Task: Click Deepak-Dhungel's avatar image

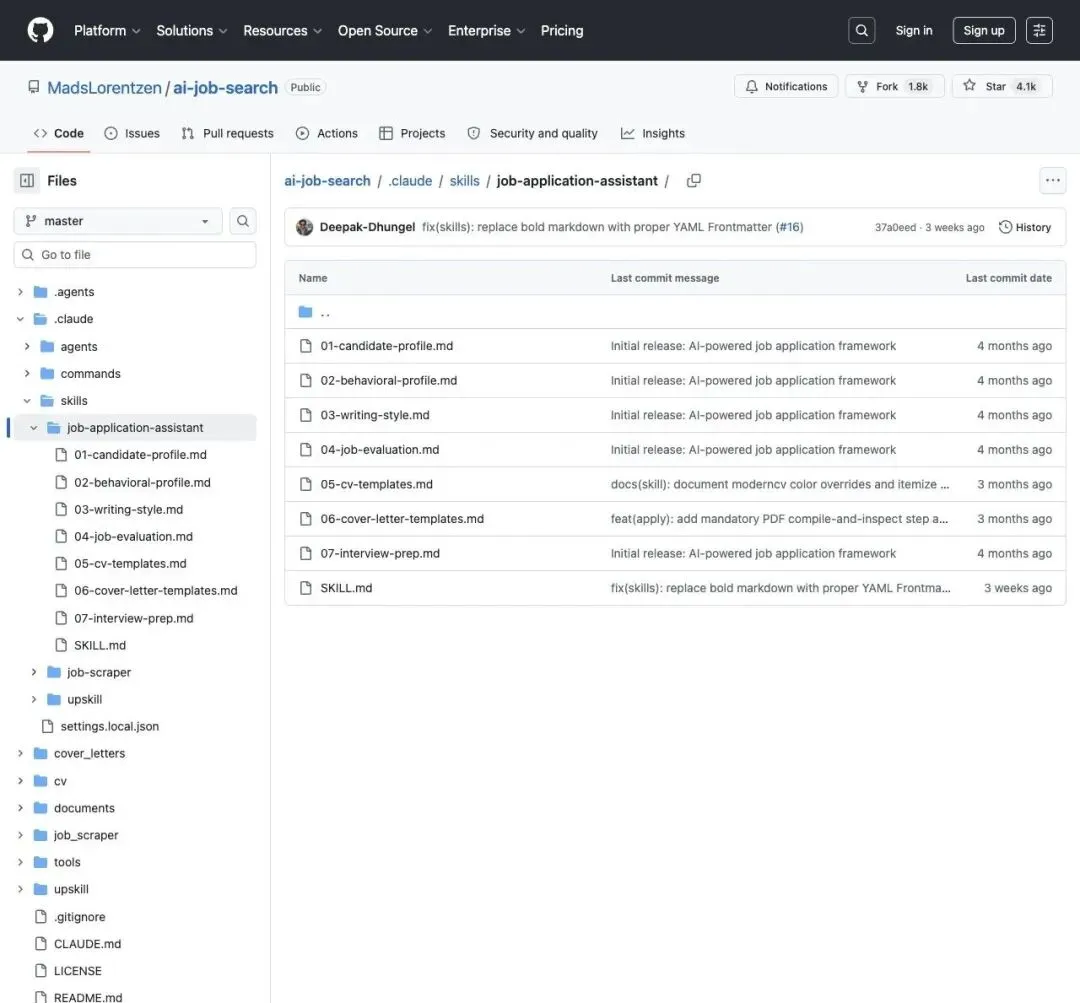Action: 304,227
